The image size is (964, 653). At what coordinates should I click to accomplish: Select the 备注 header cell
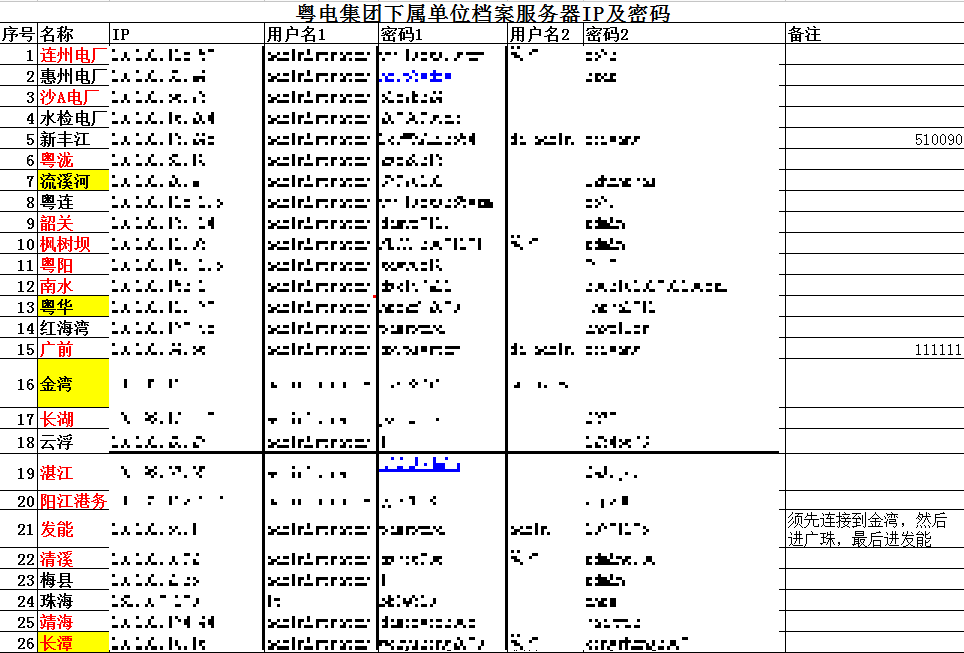coord(875,34)
